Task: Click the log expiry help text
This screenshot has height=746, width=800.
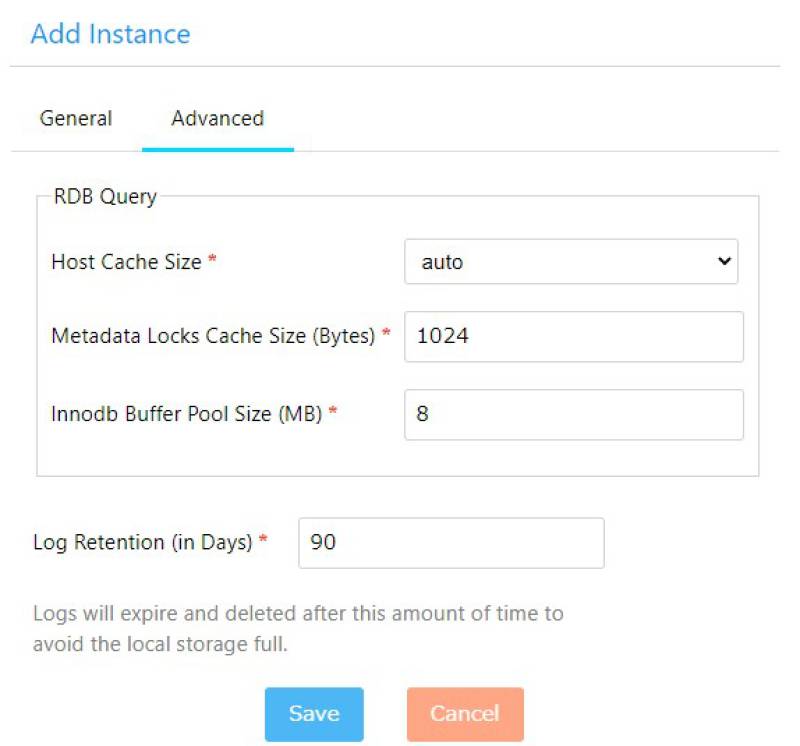Action: [x=297, y=629]
